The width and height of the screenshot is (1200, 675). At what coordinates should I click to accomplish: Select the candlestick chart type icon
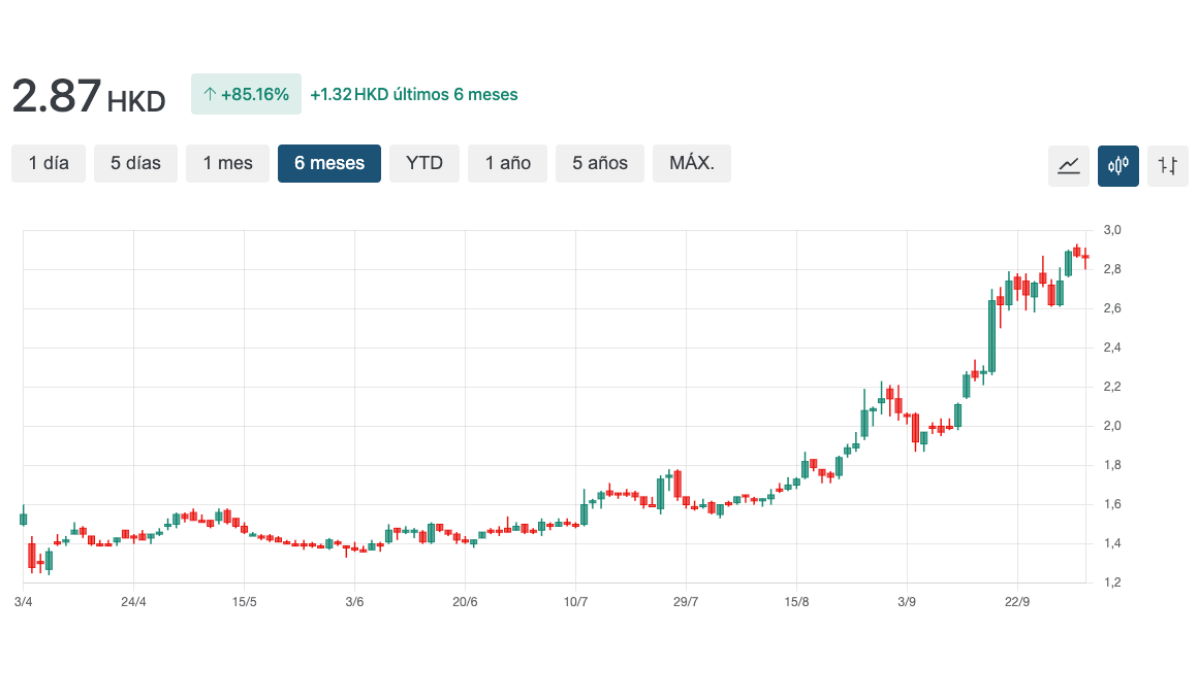tap(1118, 165)
